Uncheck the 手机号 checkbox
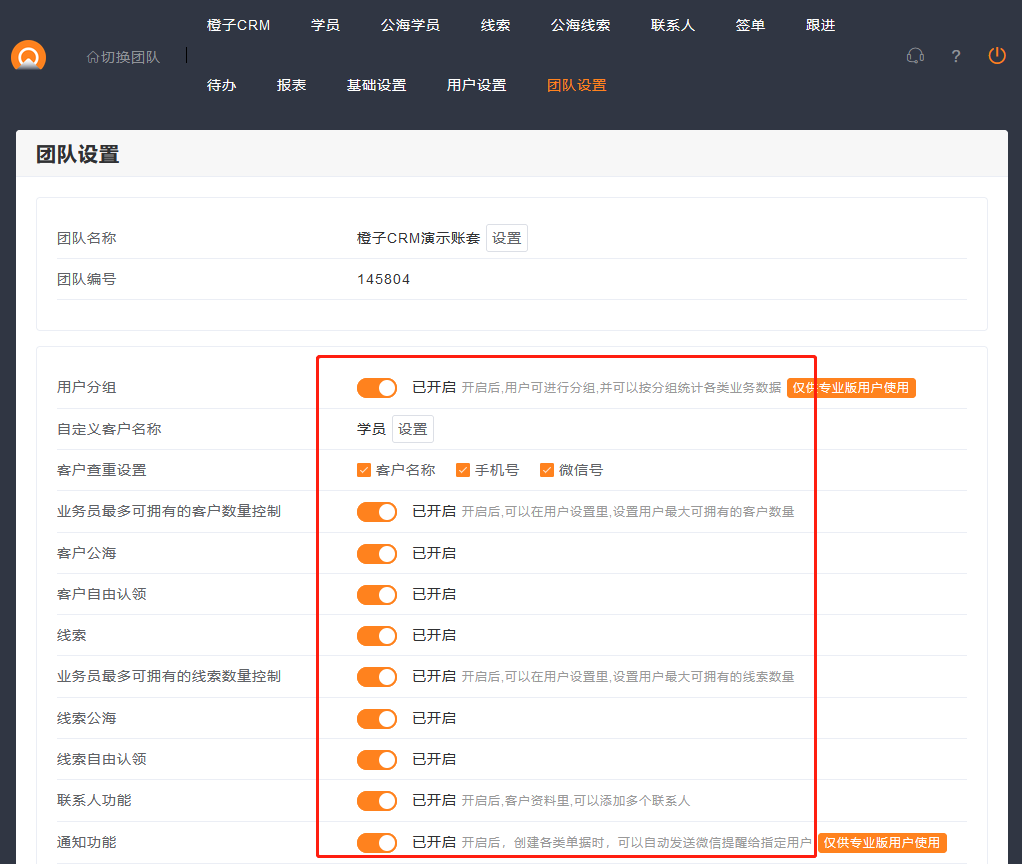The height and width of the screenshot is (864, 1022). click(x=463, y=470)
